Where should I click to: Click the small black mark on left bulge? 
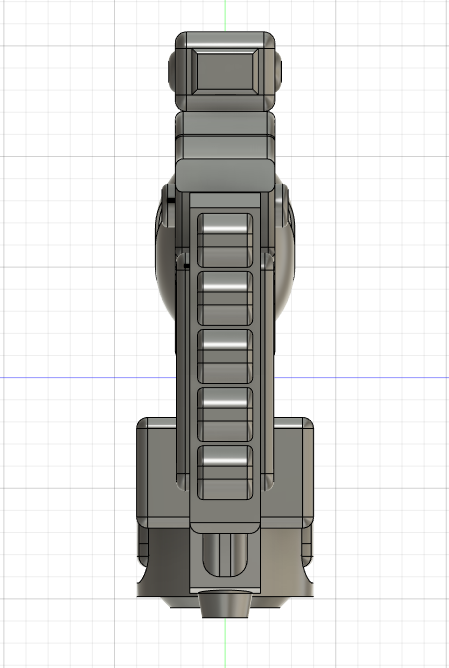pos(171,200)
